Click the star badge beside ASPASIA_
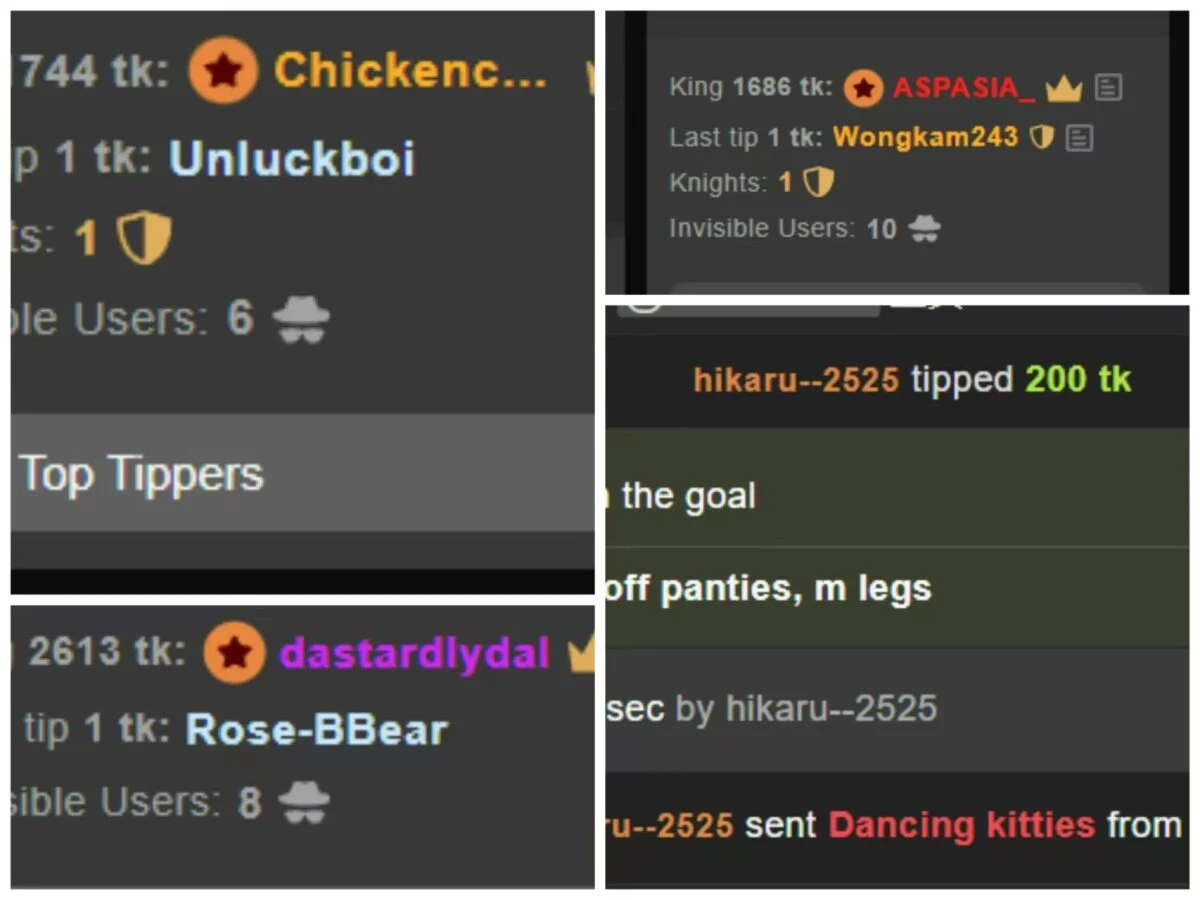The image size is (1200, 900). tap(863, 88)
